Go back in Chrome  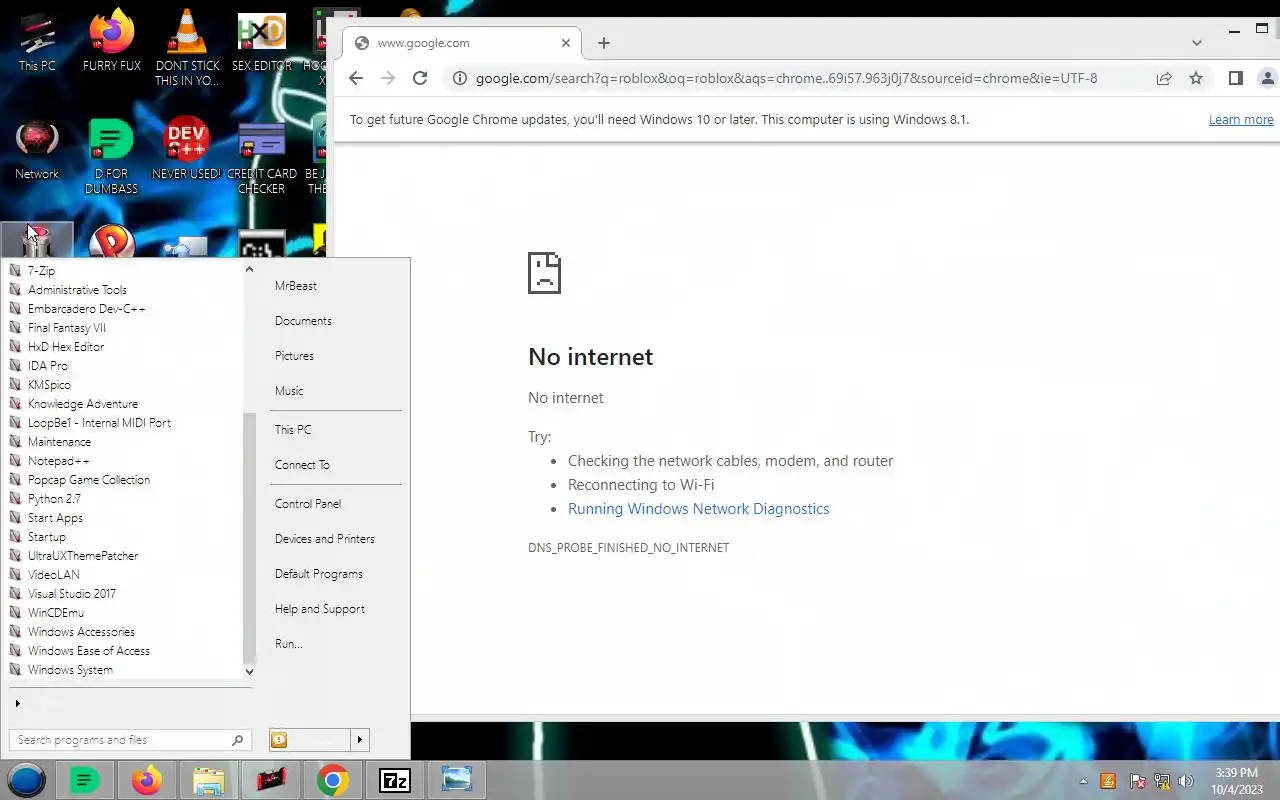click(x=356, y=78)
